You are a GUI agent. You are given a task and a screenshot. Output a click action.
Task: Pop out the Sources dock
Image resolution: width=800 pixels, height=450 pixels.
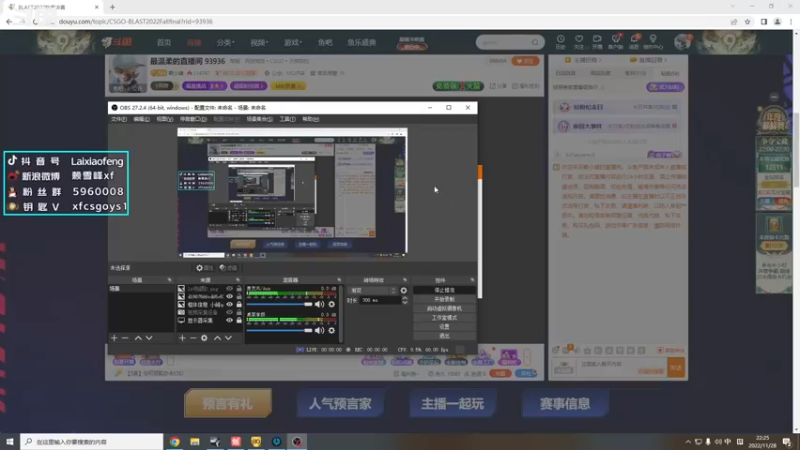tap(238, 280)
